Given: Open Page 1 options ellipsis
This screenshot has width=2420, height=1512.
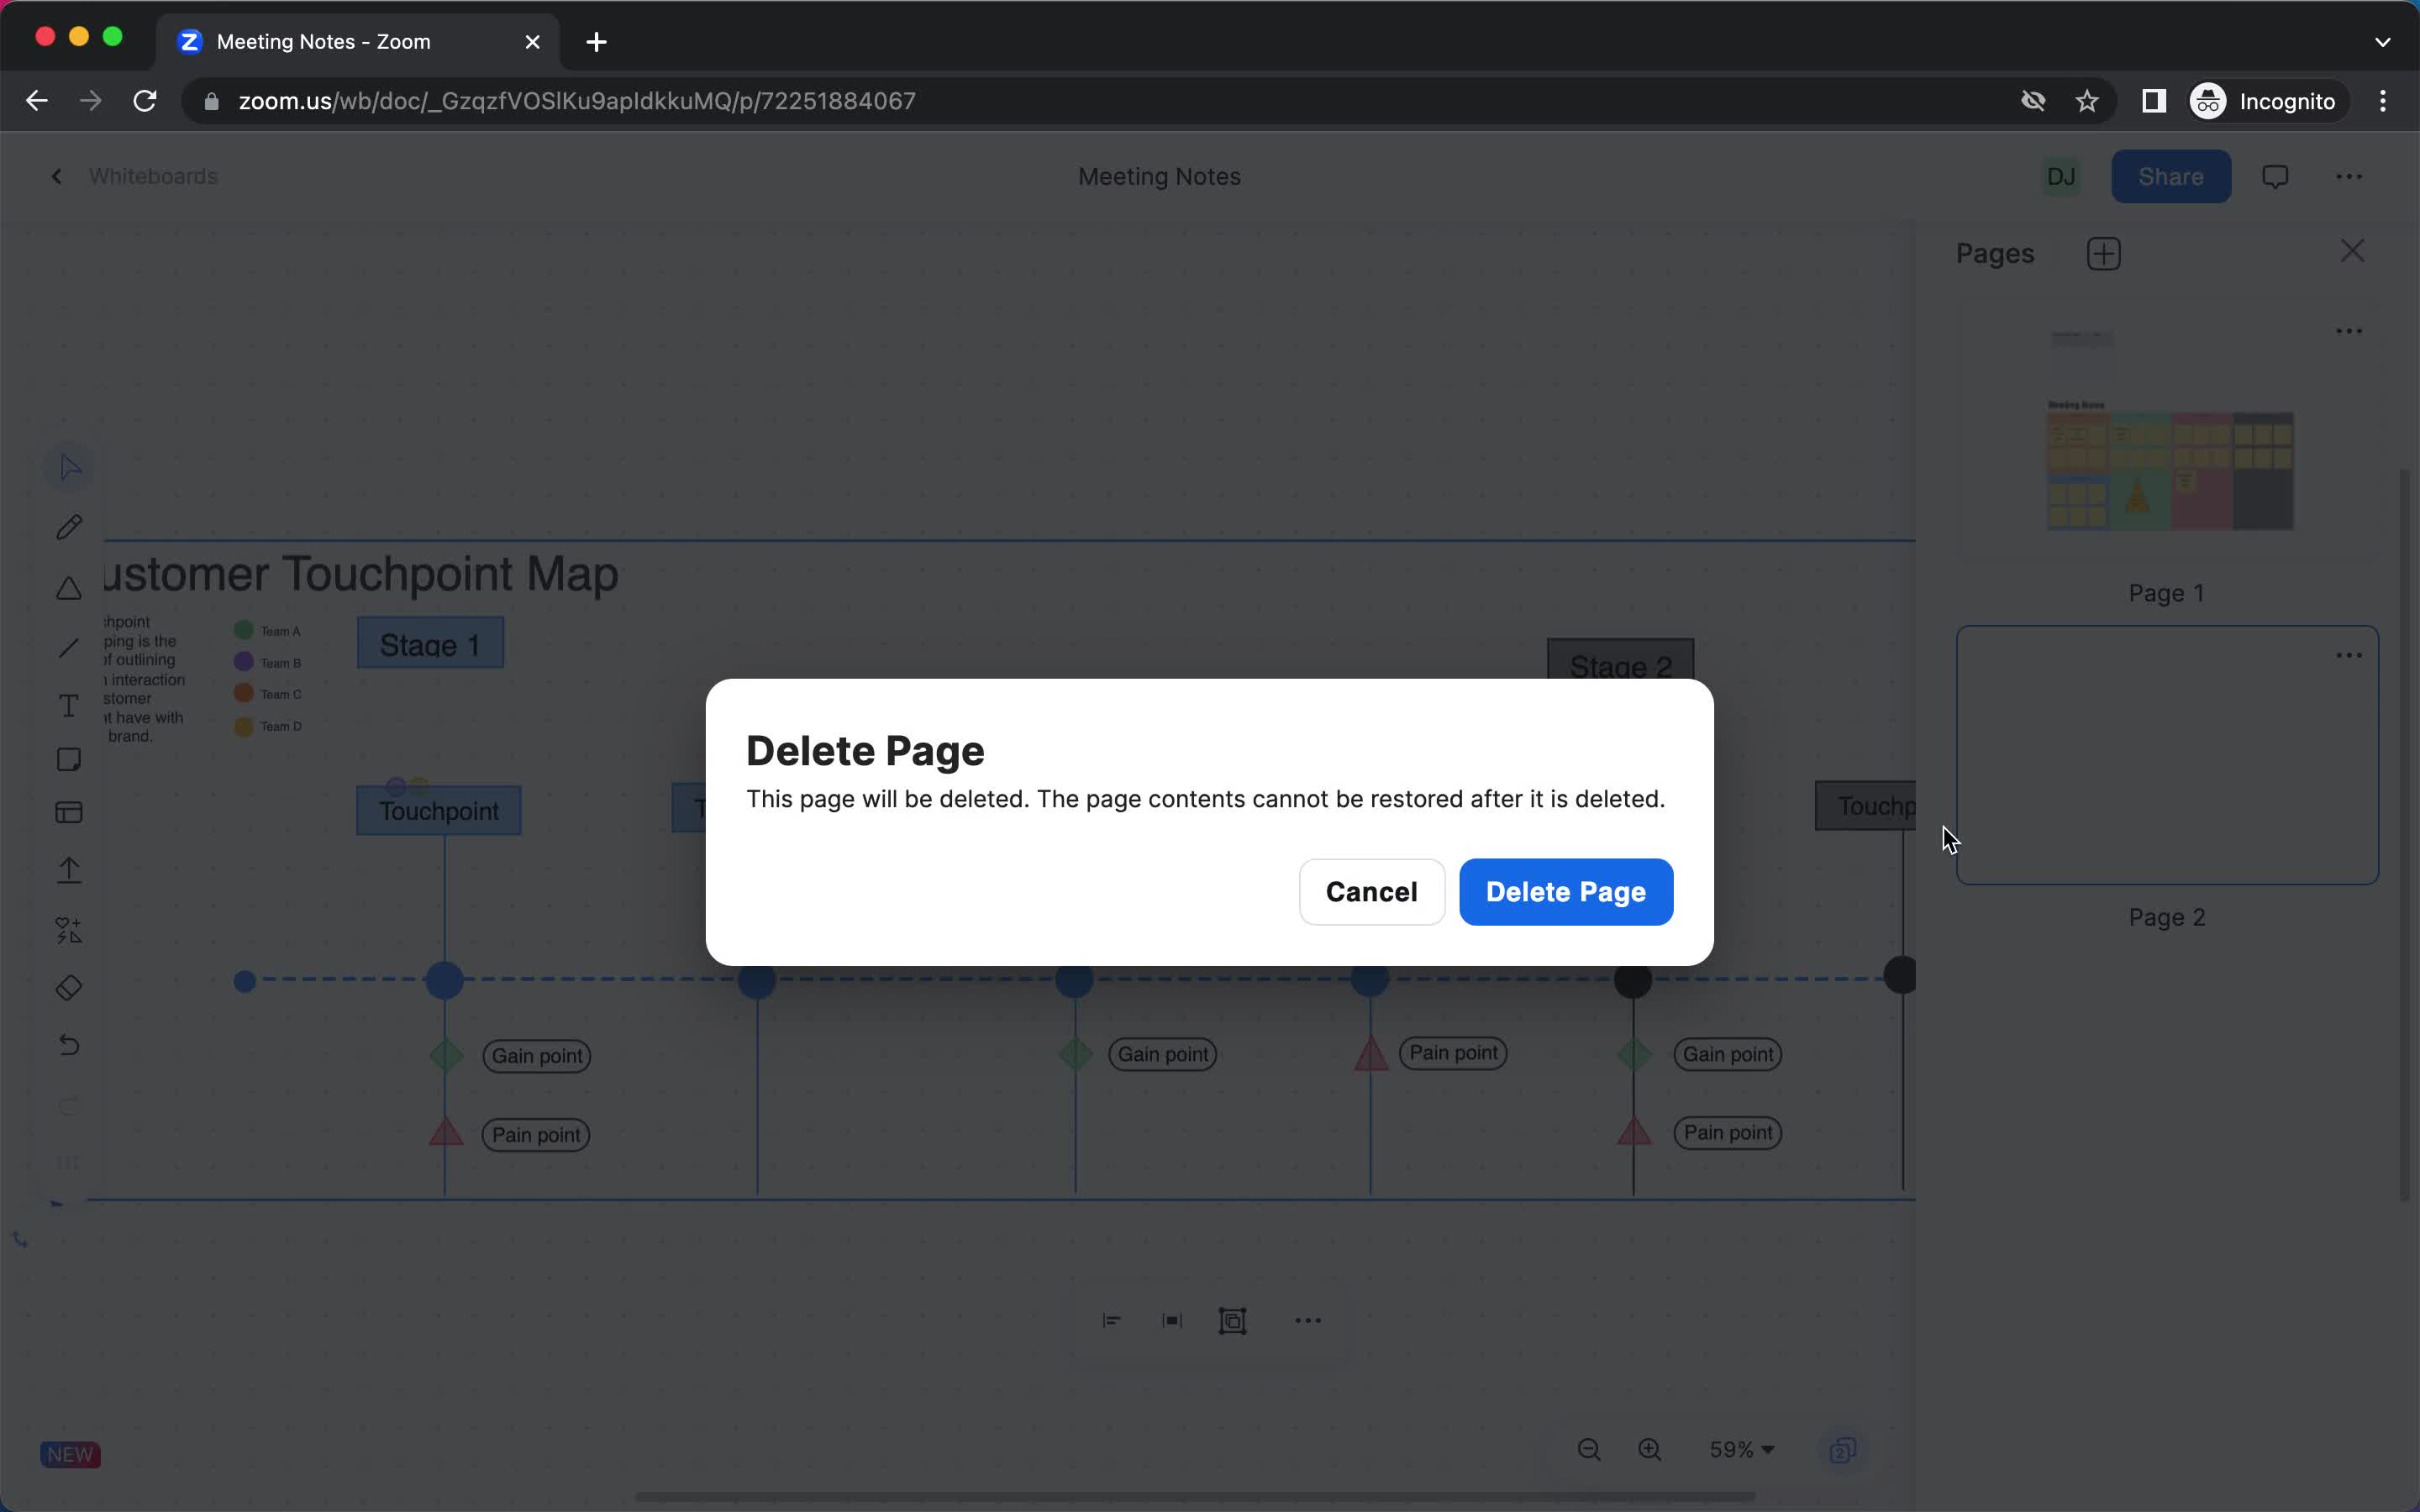Looking at the screenshot, I should pyautogui.click(x=2348, y=331).
